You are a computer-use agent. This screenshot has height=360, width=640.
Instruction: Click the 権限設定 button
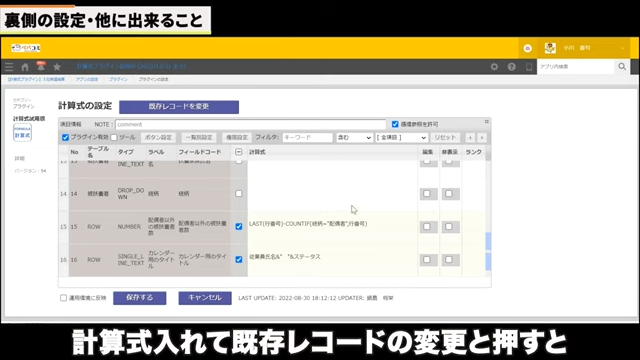point(237,138)
